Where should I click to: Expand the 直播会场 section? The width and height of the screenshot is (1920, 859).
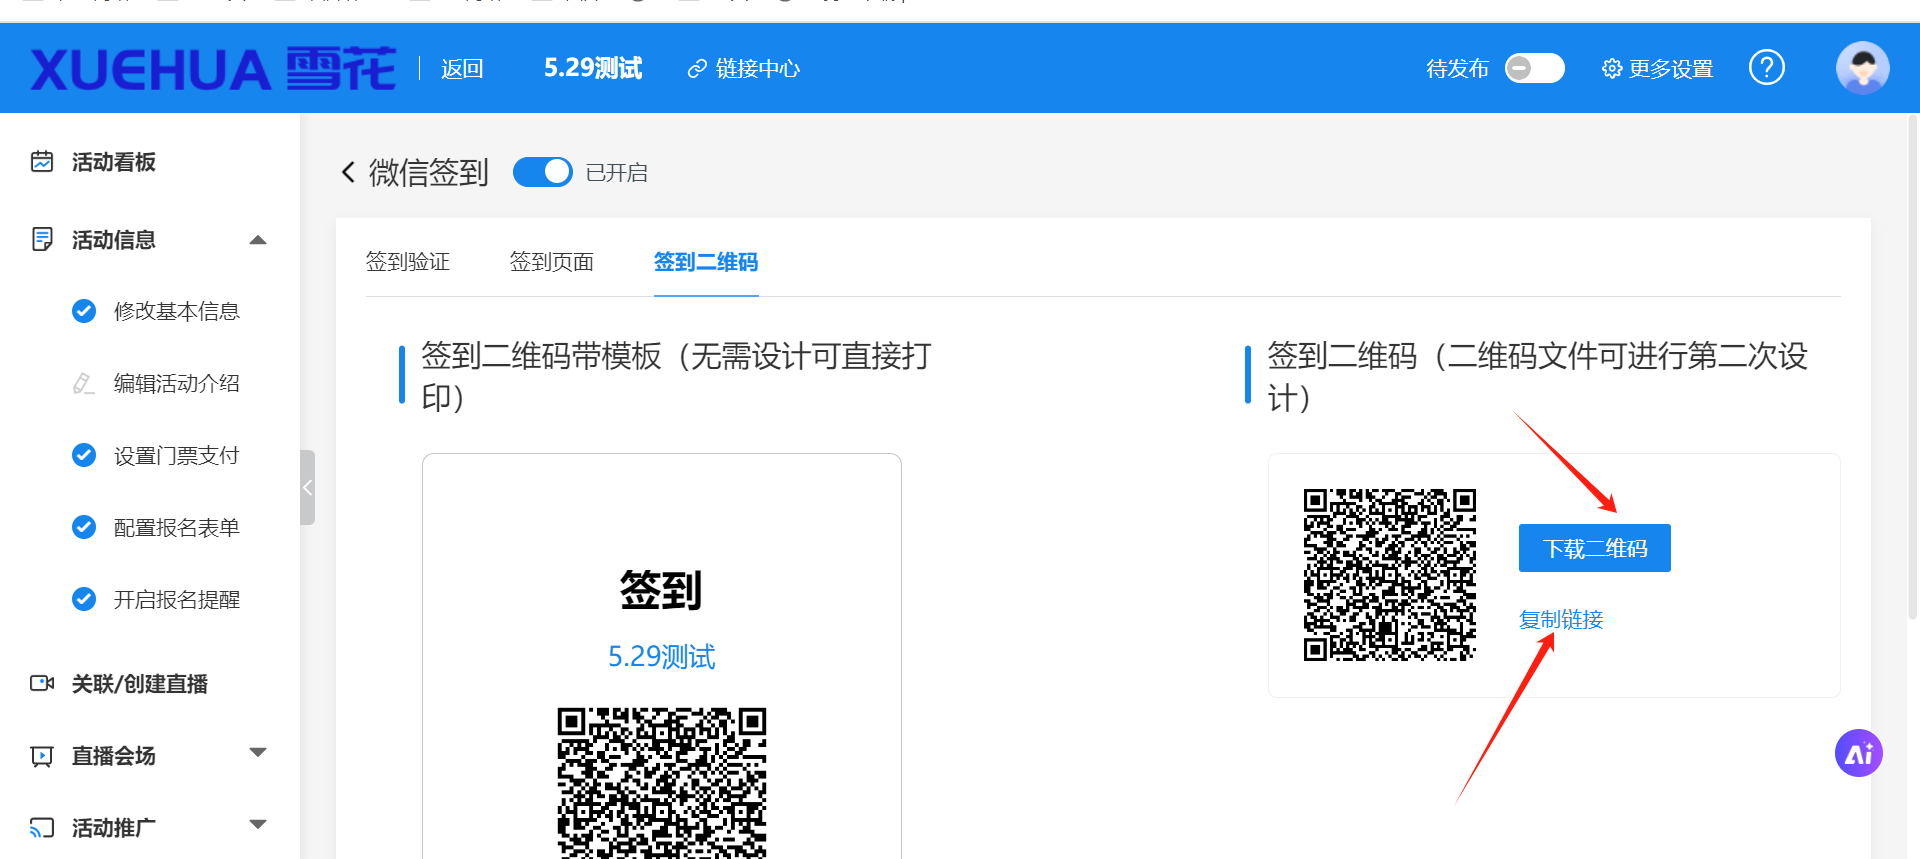pyautogui.click(x=258, y=753)
